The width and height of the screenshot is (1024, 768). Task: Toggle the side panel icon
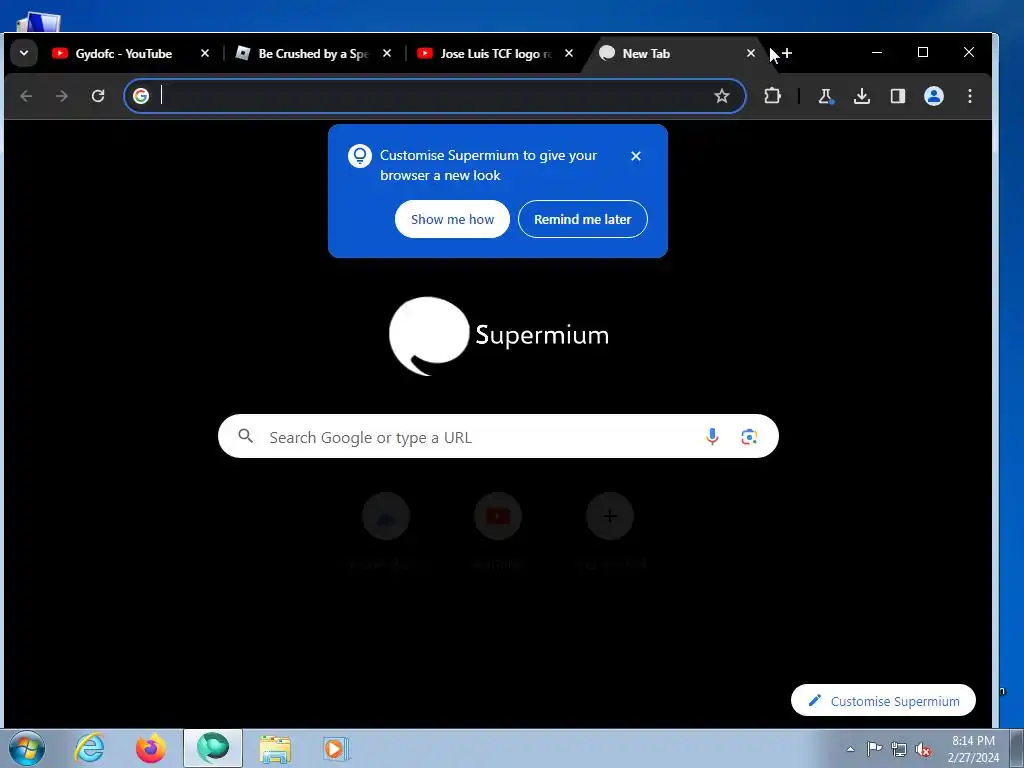tap(898, 96)
